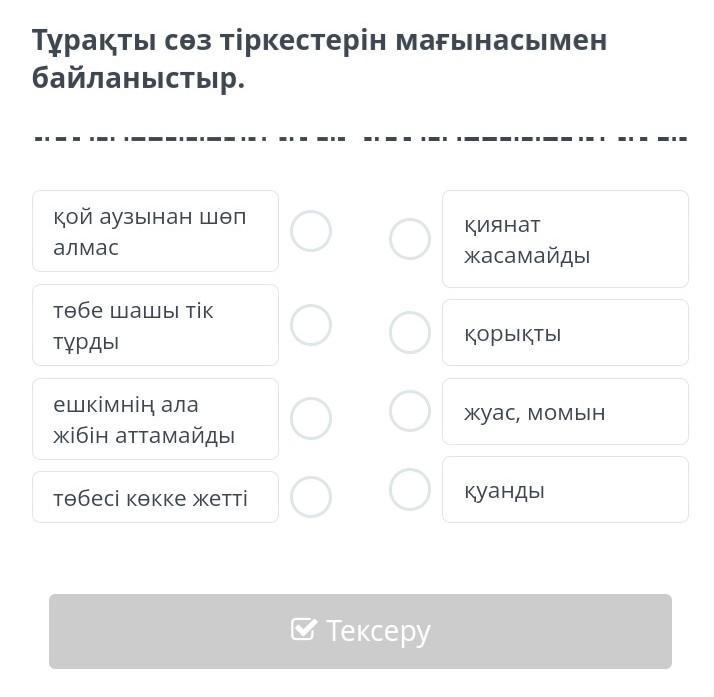Viewport: 714px width, 697px height.
Task: Click the қуанды answer card
Action: click(x=565, y=490)
